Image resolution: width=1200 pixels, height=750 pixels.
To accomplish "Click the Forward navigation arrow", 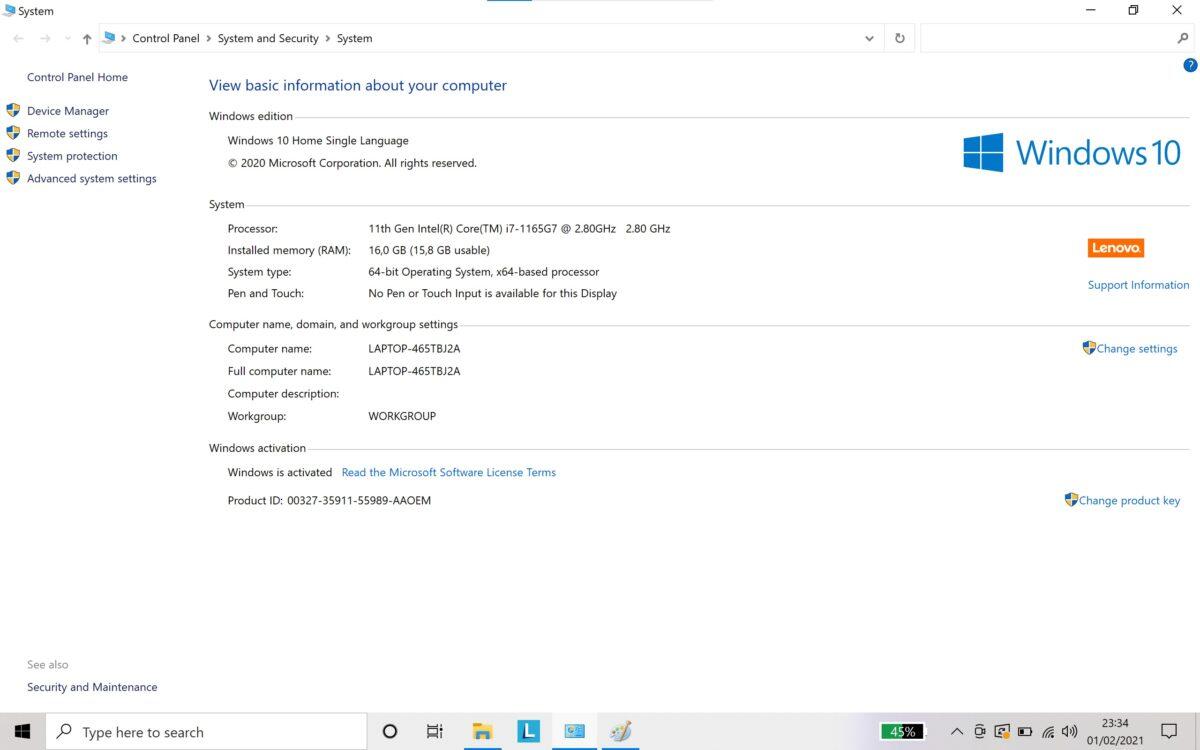I will point(45,38).
